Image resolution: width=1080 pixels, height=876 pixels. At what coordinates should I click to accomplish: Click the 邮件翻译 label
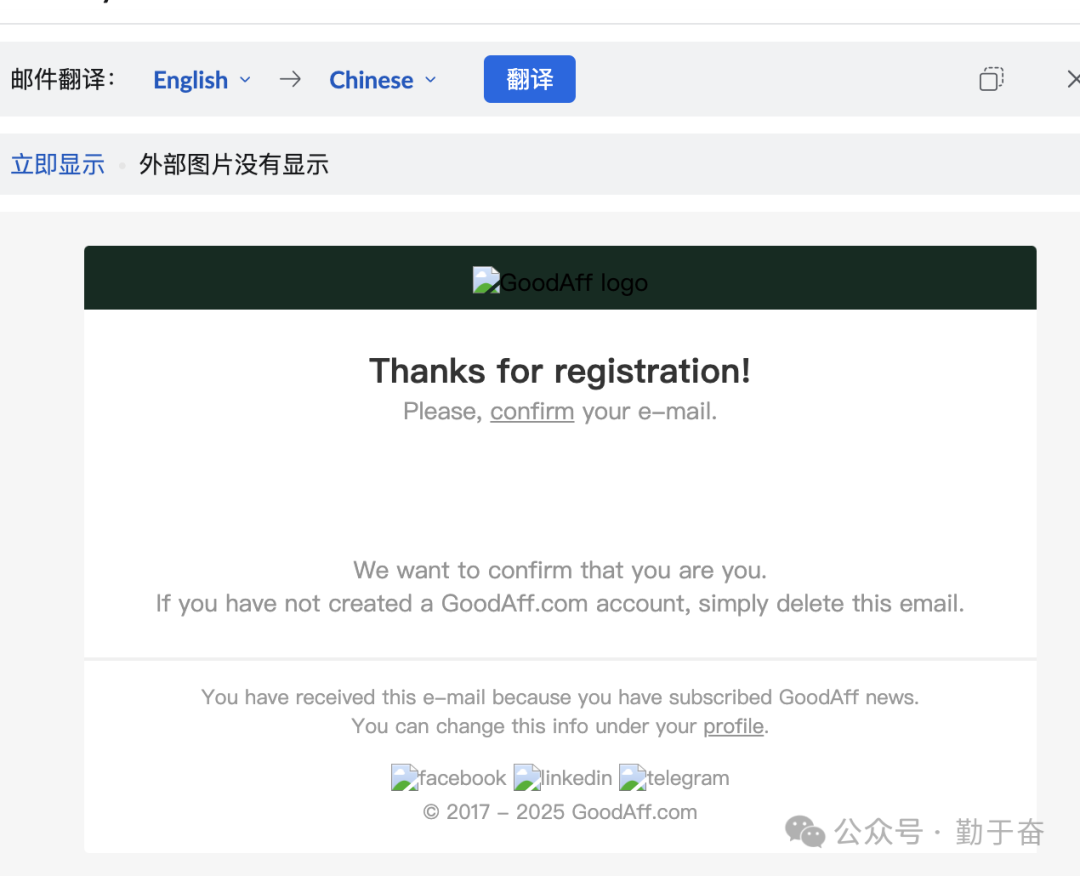[x=62, y=79]
